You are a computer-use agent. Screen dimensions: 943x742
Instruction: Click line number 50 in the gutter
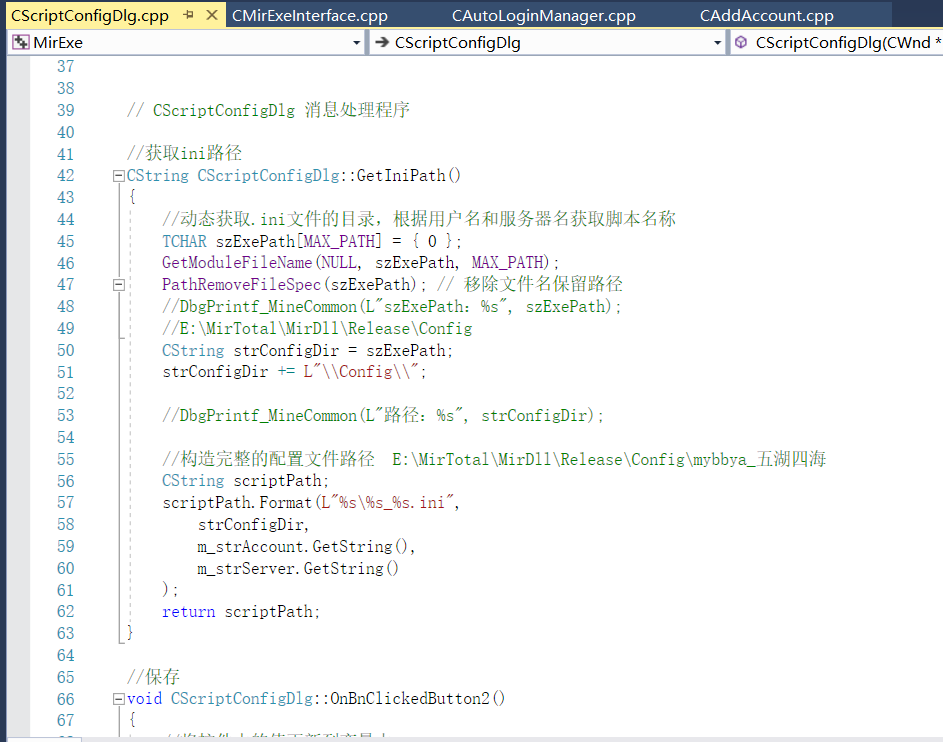pyautogui.click(x=65, y=350)
